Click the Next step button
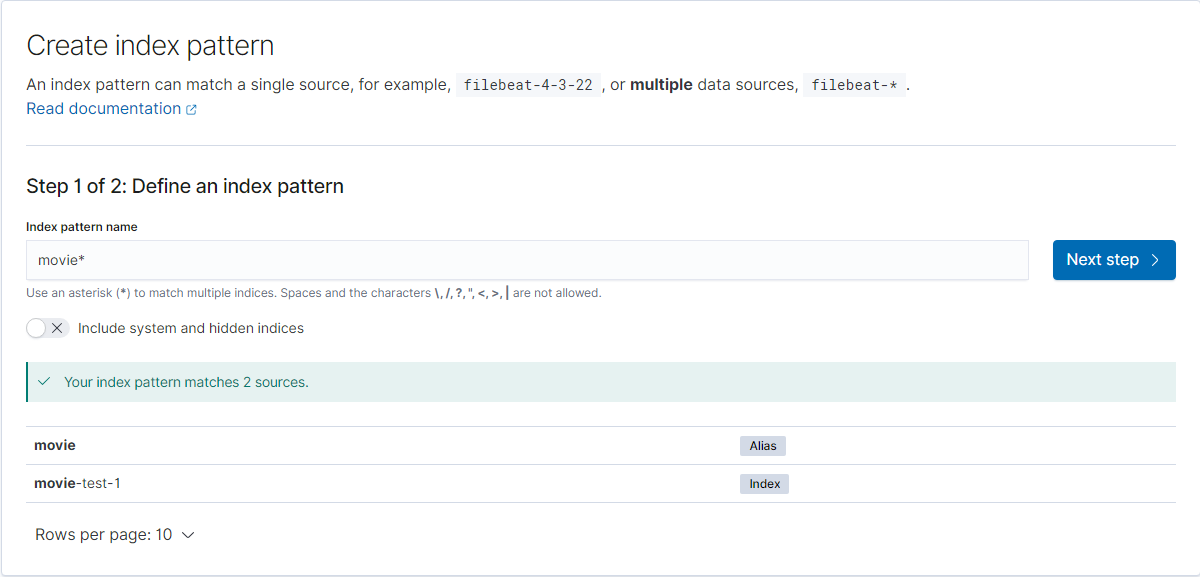The height and width of the screenshot is (577, 1200). pos(1114,260)
